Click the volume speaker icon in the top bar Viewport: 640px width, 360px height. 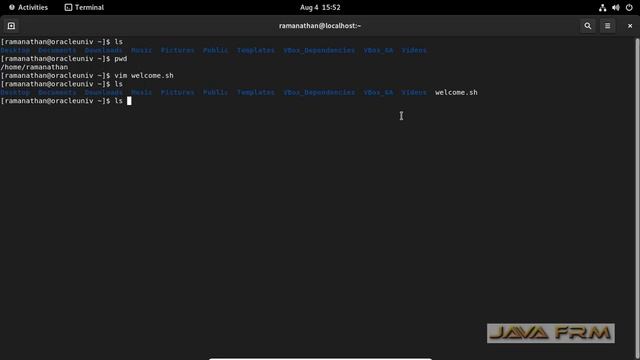[616, 7]
